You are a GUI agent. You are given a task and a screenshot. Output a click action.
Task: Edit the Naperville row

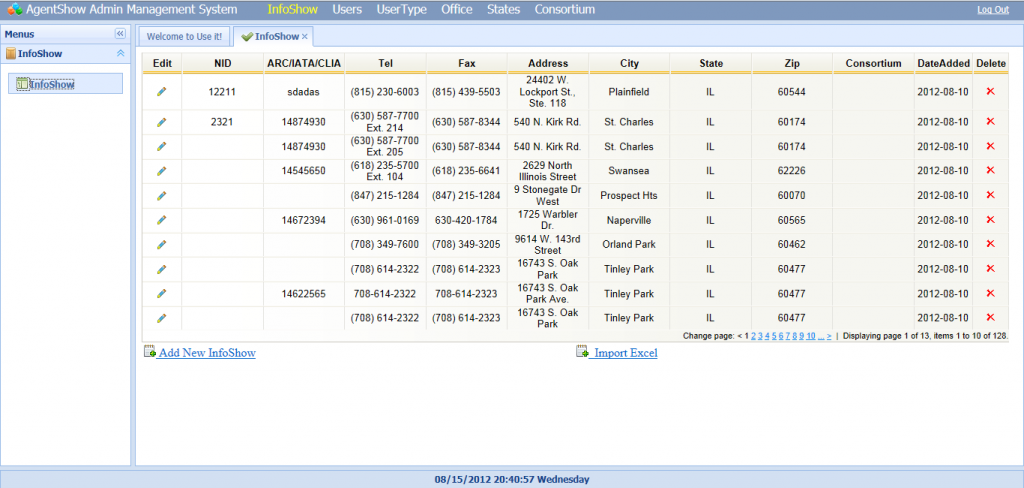pos(162,220)
